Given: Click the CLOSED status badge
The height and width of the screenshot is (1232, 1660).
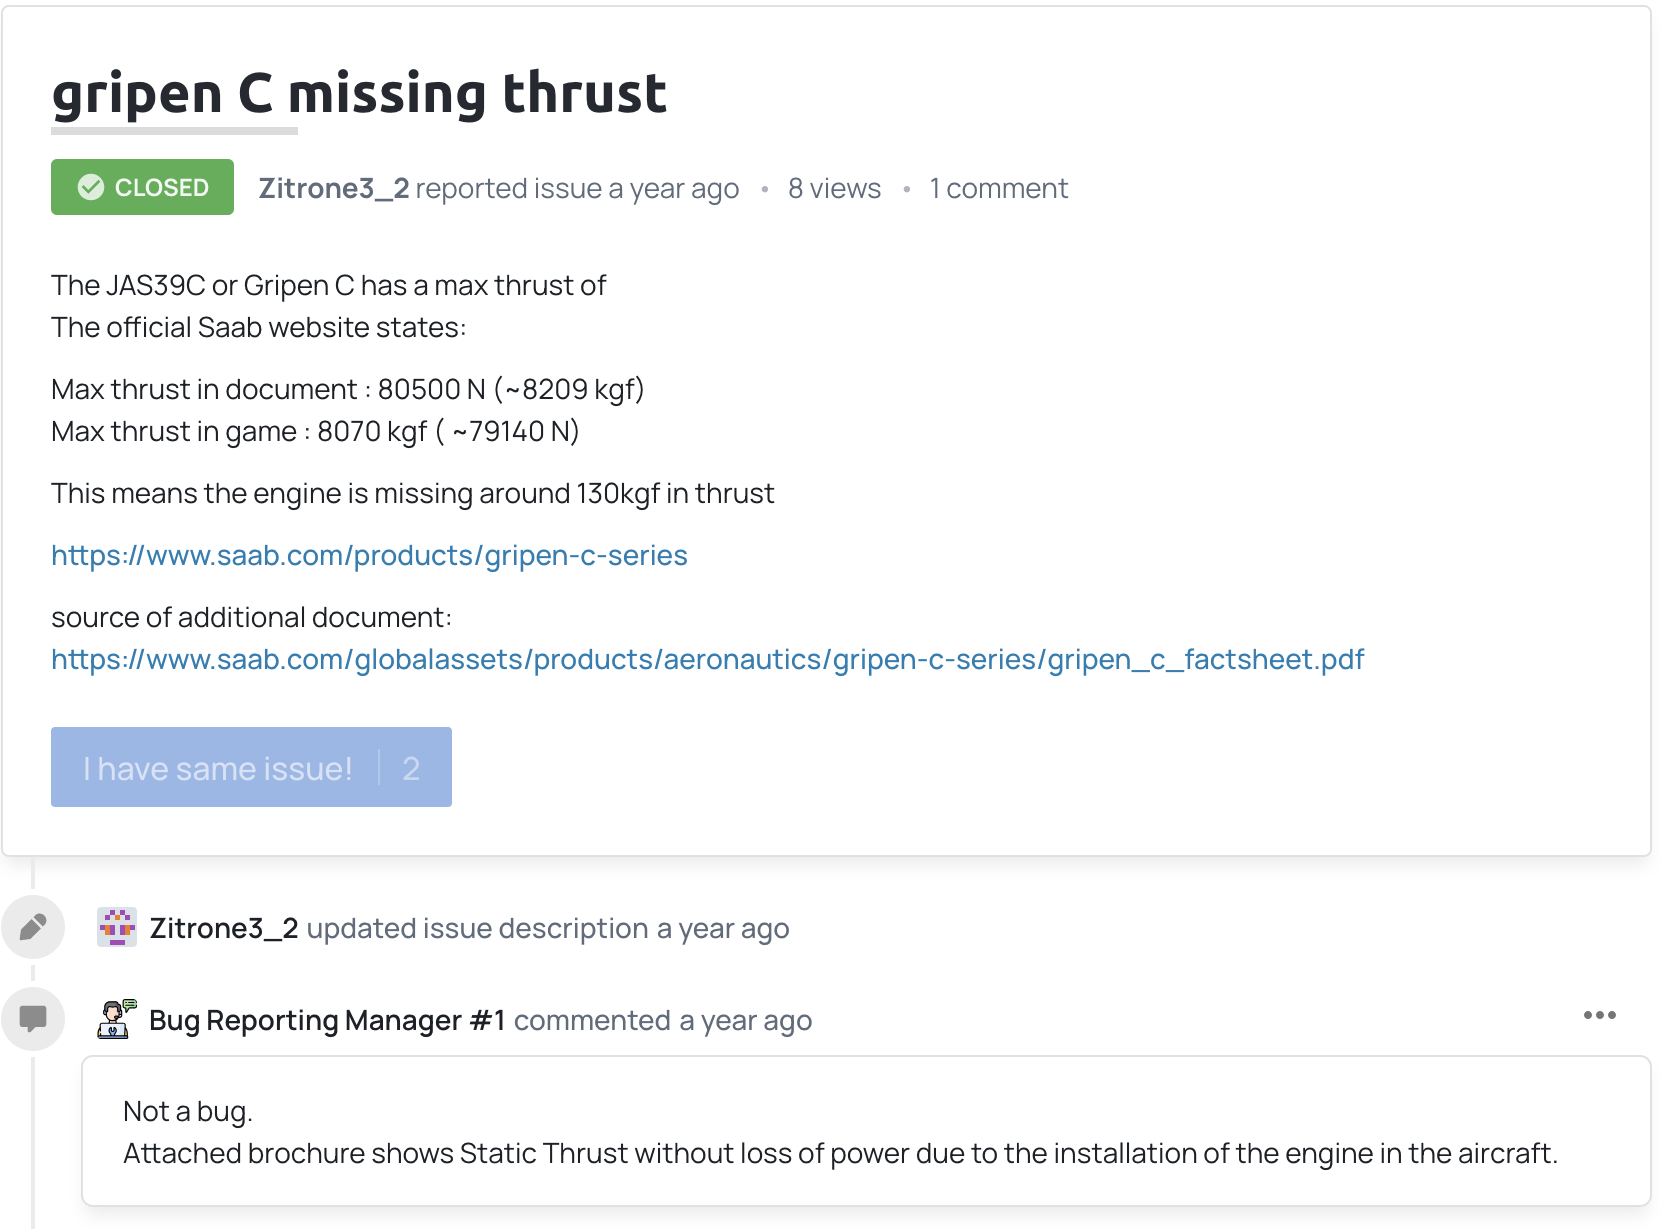Looking at the screenshot, I should 142,187.
